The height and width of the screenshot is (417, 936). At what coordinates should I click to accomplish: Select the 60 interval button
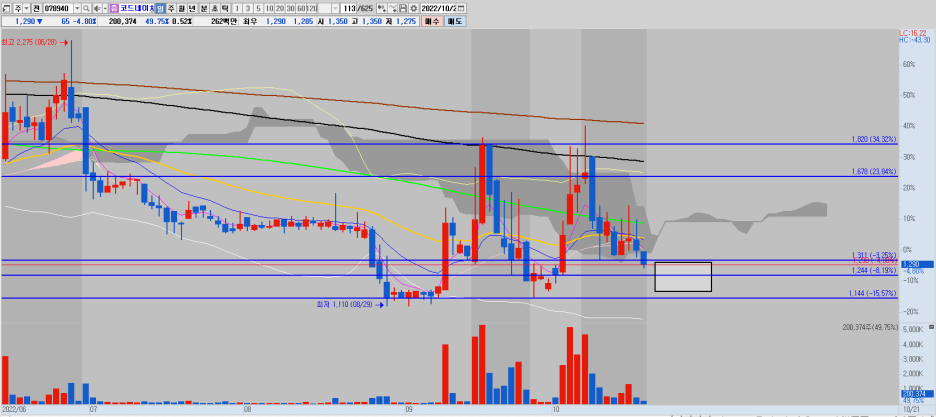pyautogui.click(x=301, y=8)
